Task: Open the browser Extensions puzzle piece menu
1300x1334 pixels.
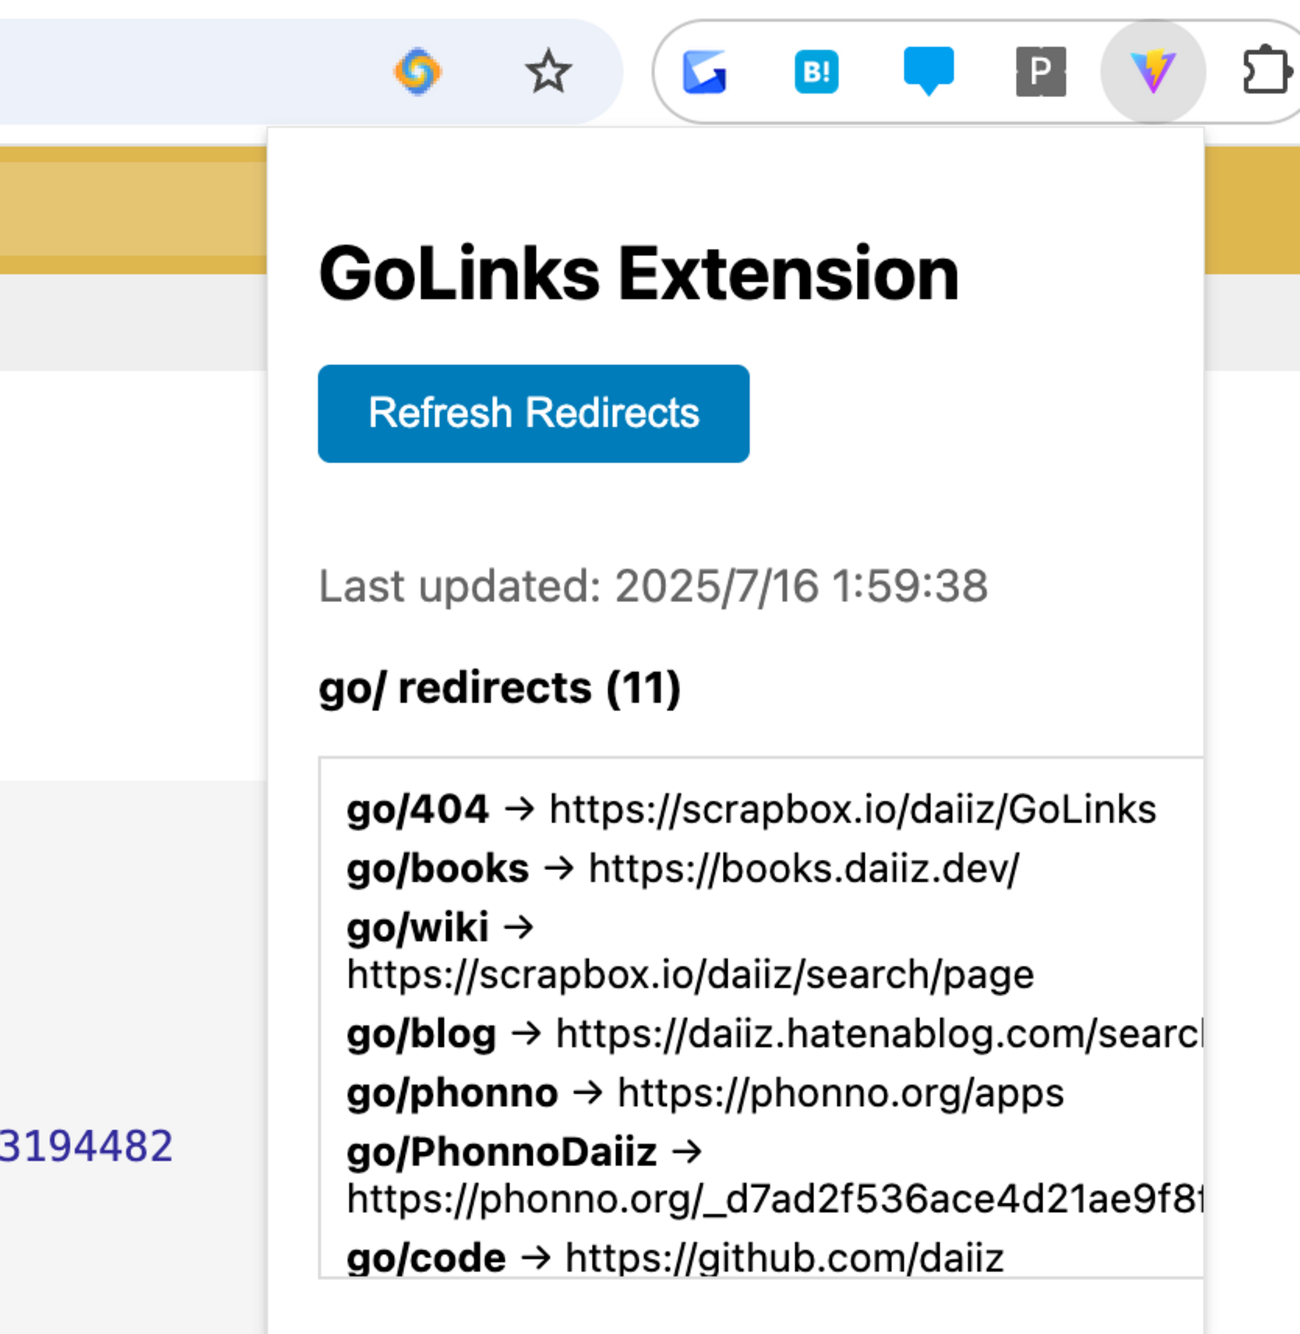Action: point(1266,71)
